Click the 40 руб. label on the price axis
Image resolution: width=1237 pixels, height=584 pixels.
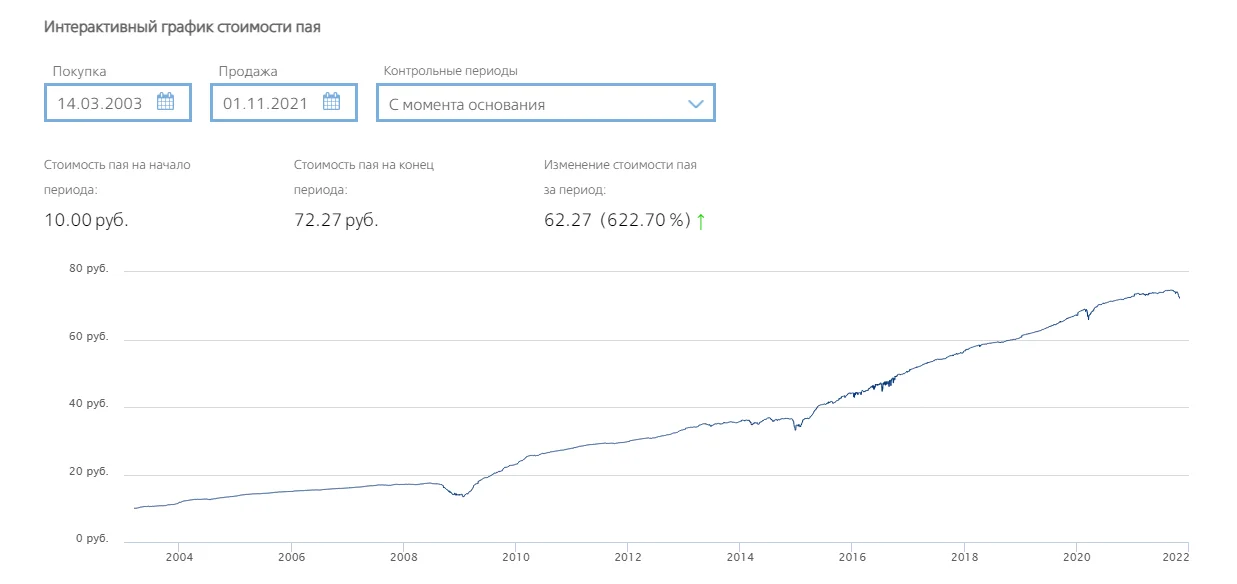click(x=91, y=404)
